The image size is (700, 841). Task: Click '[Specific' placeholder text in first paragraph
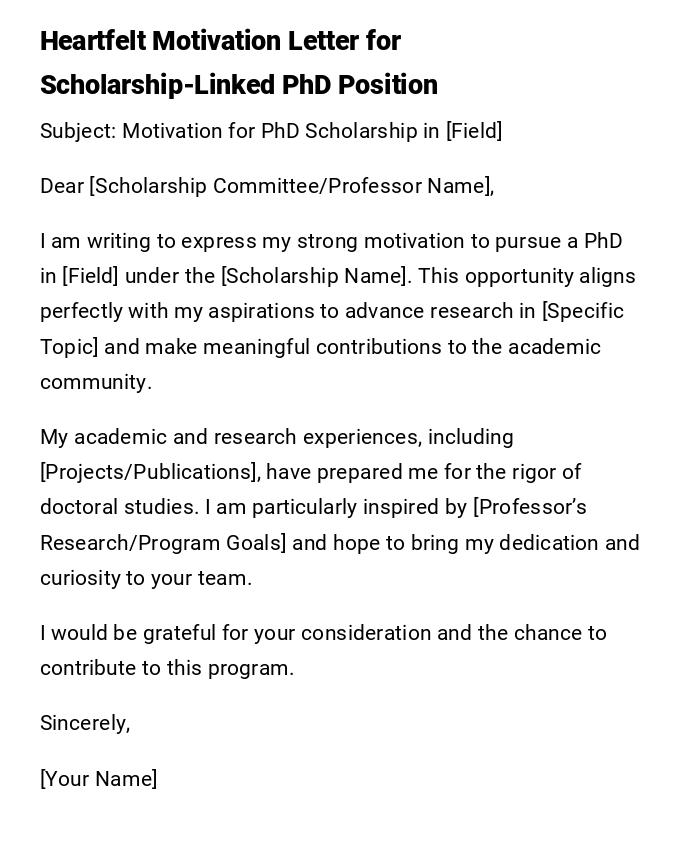coord(583,311)
